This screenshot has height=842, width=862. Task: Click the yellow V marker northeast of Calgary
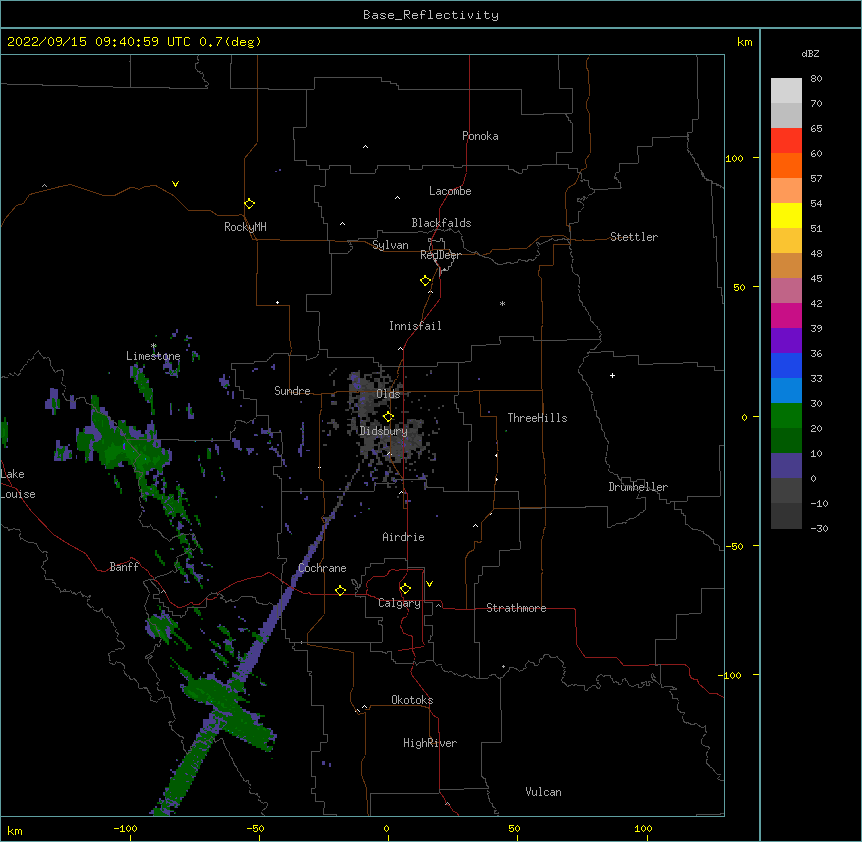pyautogui.click(x=429, y=584)
